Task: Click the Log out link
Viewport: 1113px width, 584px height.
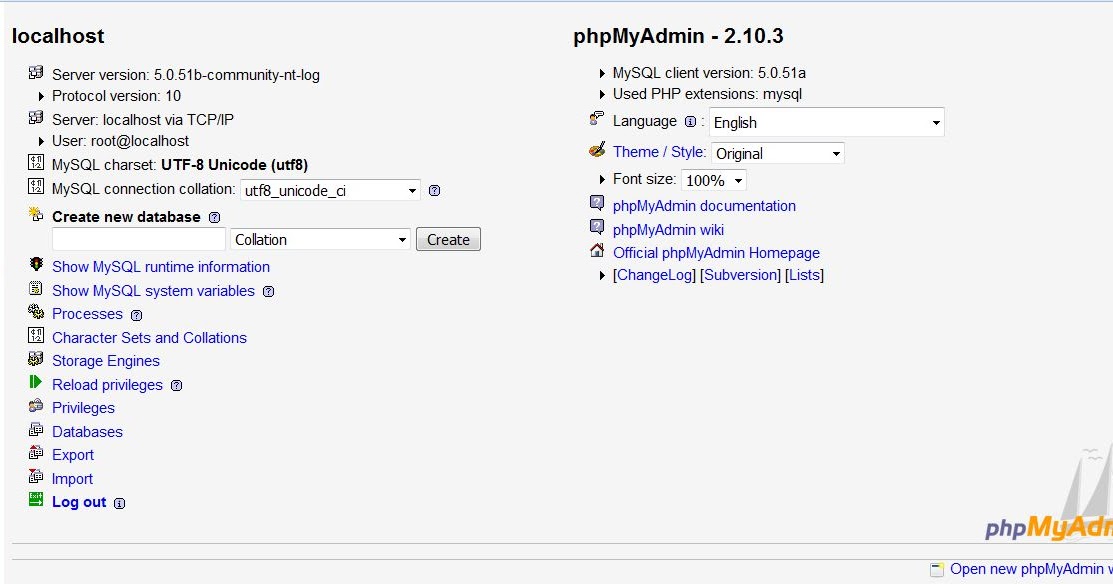Action: pos(79,502)
